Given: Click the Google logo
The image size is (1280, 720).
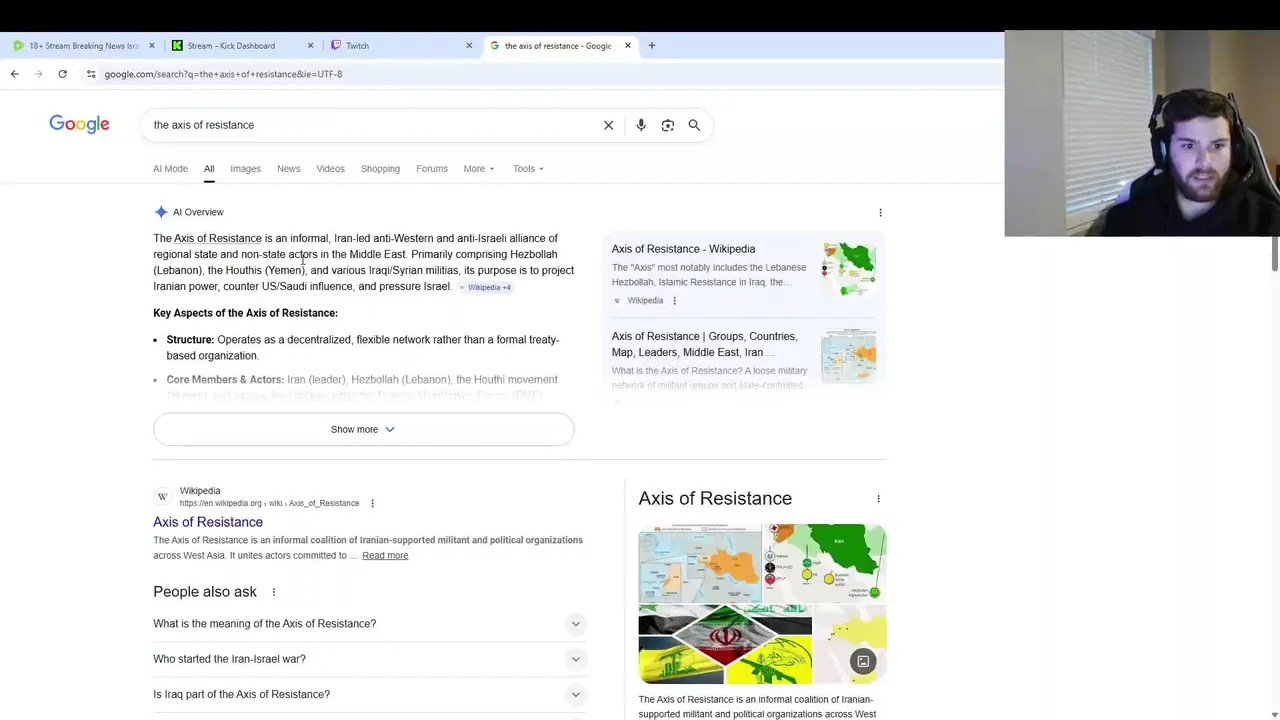Looking at the screenshot, I should tap(79, 124).
